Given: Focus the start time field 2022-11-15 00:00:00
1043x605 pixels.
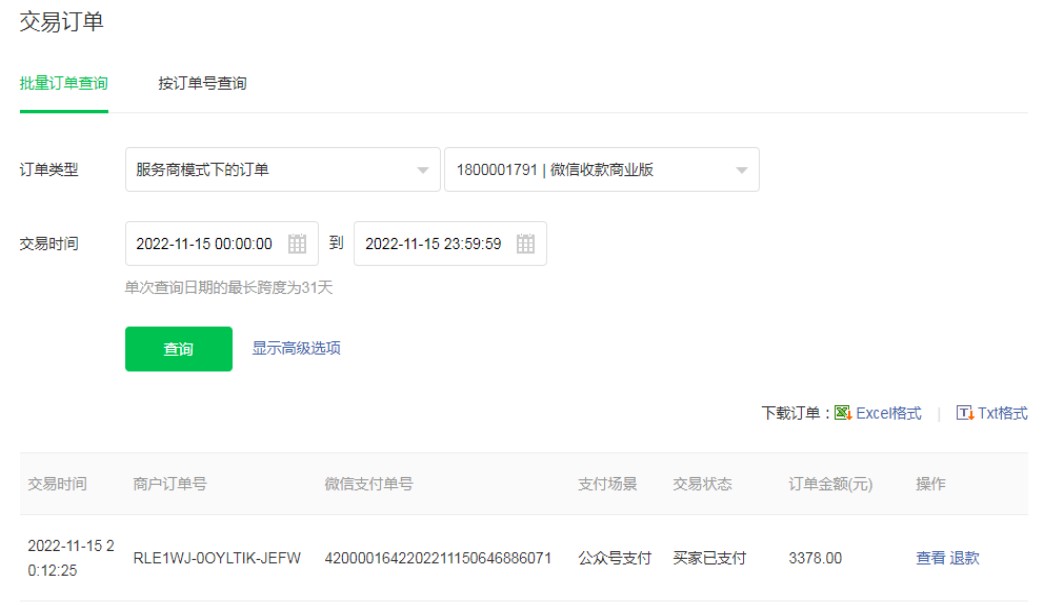Looking at the screenshot, I should pos(205,244).
